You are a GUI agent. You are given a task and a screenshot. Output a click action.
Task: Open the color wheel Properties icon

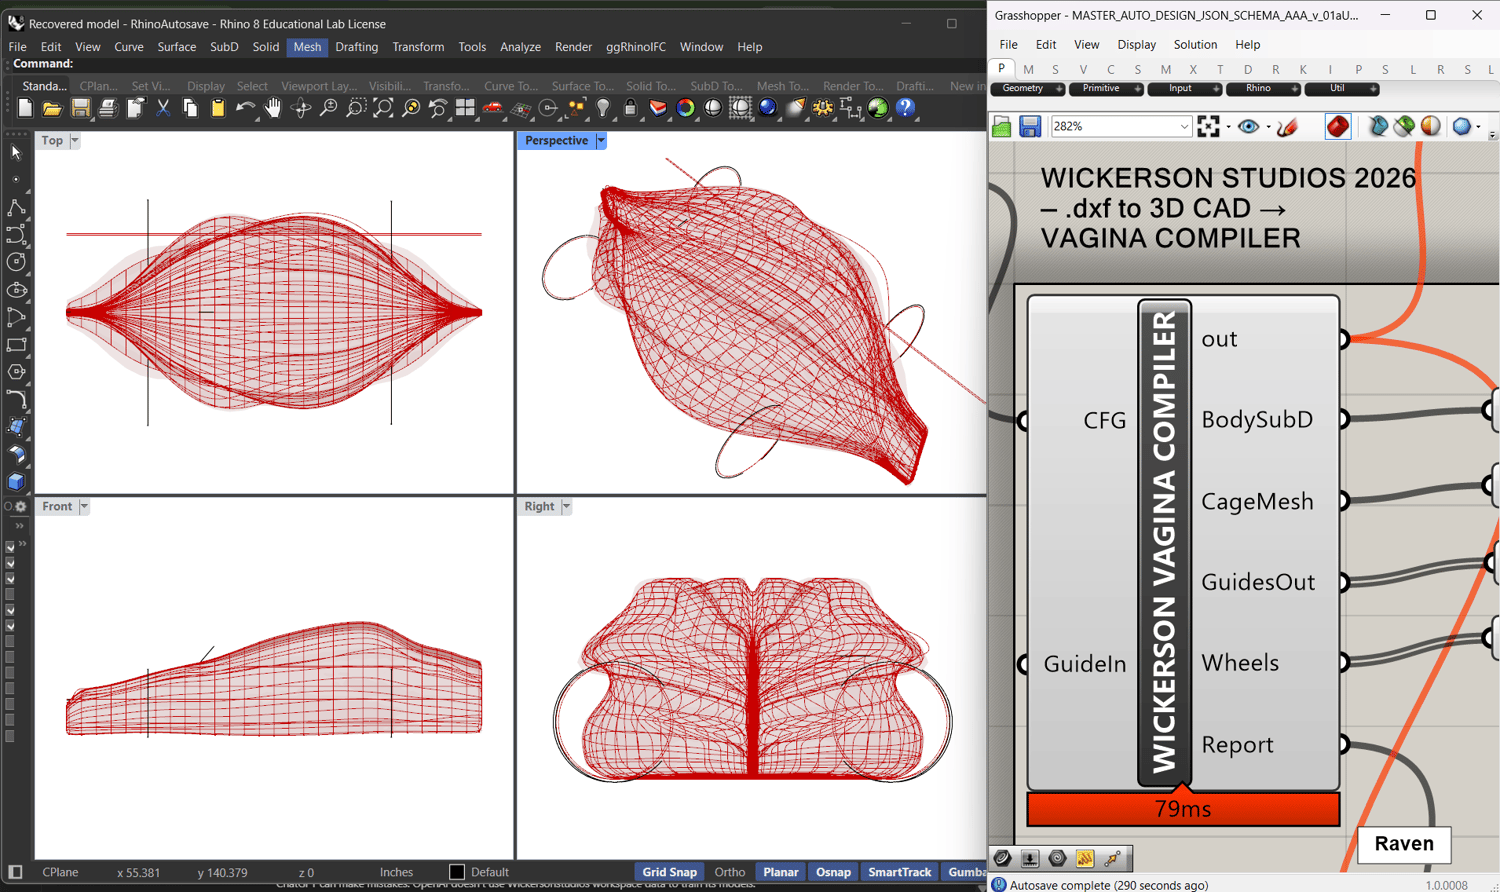tap(685, 108)
